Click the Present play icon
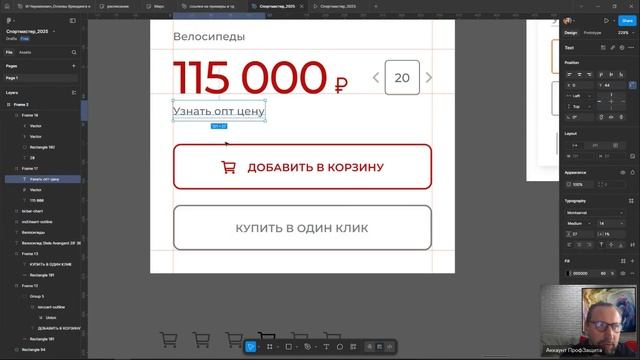This screenshot has width=640, height=360. [607, 20]
